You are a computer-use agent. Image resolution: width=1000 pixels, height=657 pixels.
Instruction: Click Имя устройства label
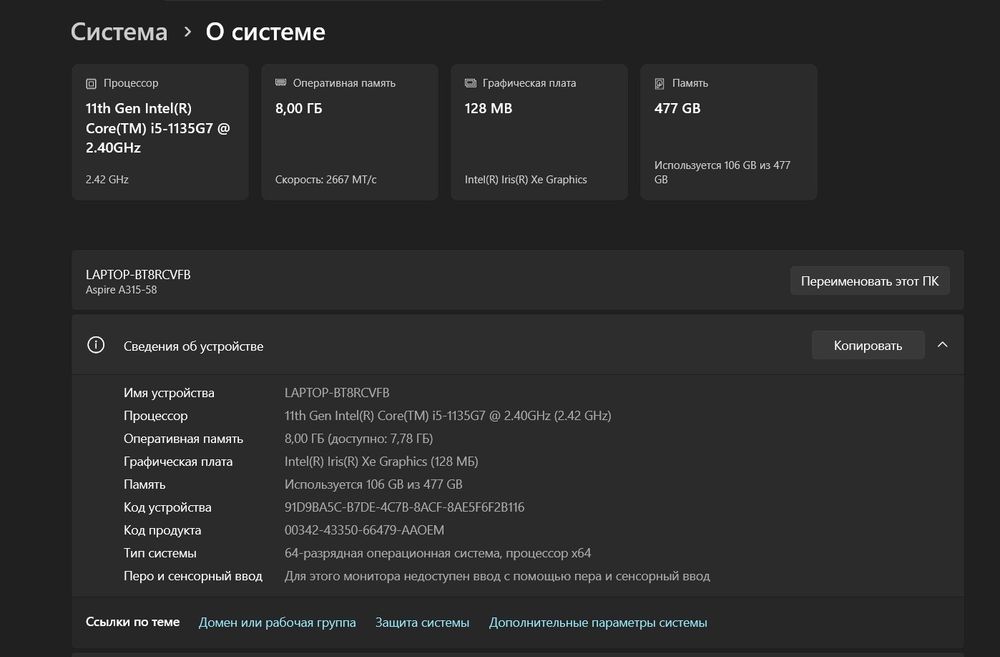[x=168, y=393]
